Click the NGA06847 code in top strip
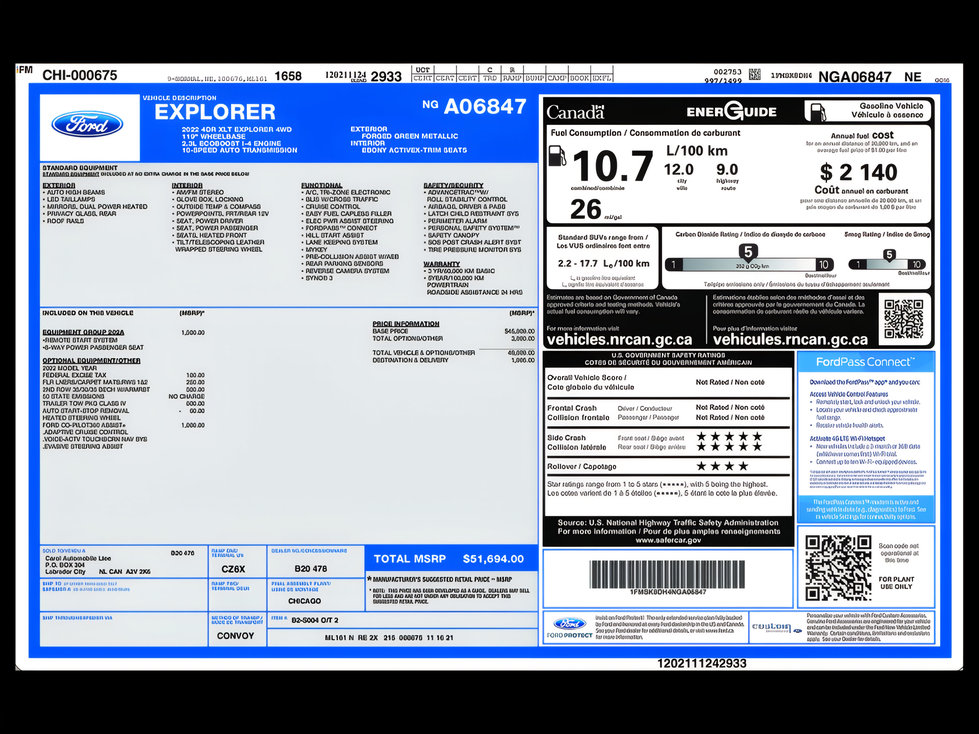 (855, 77)
